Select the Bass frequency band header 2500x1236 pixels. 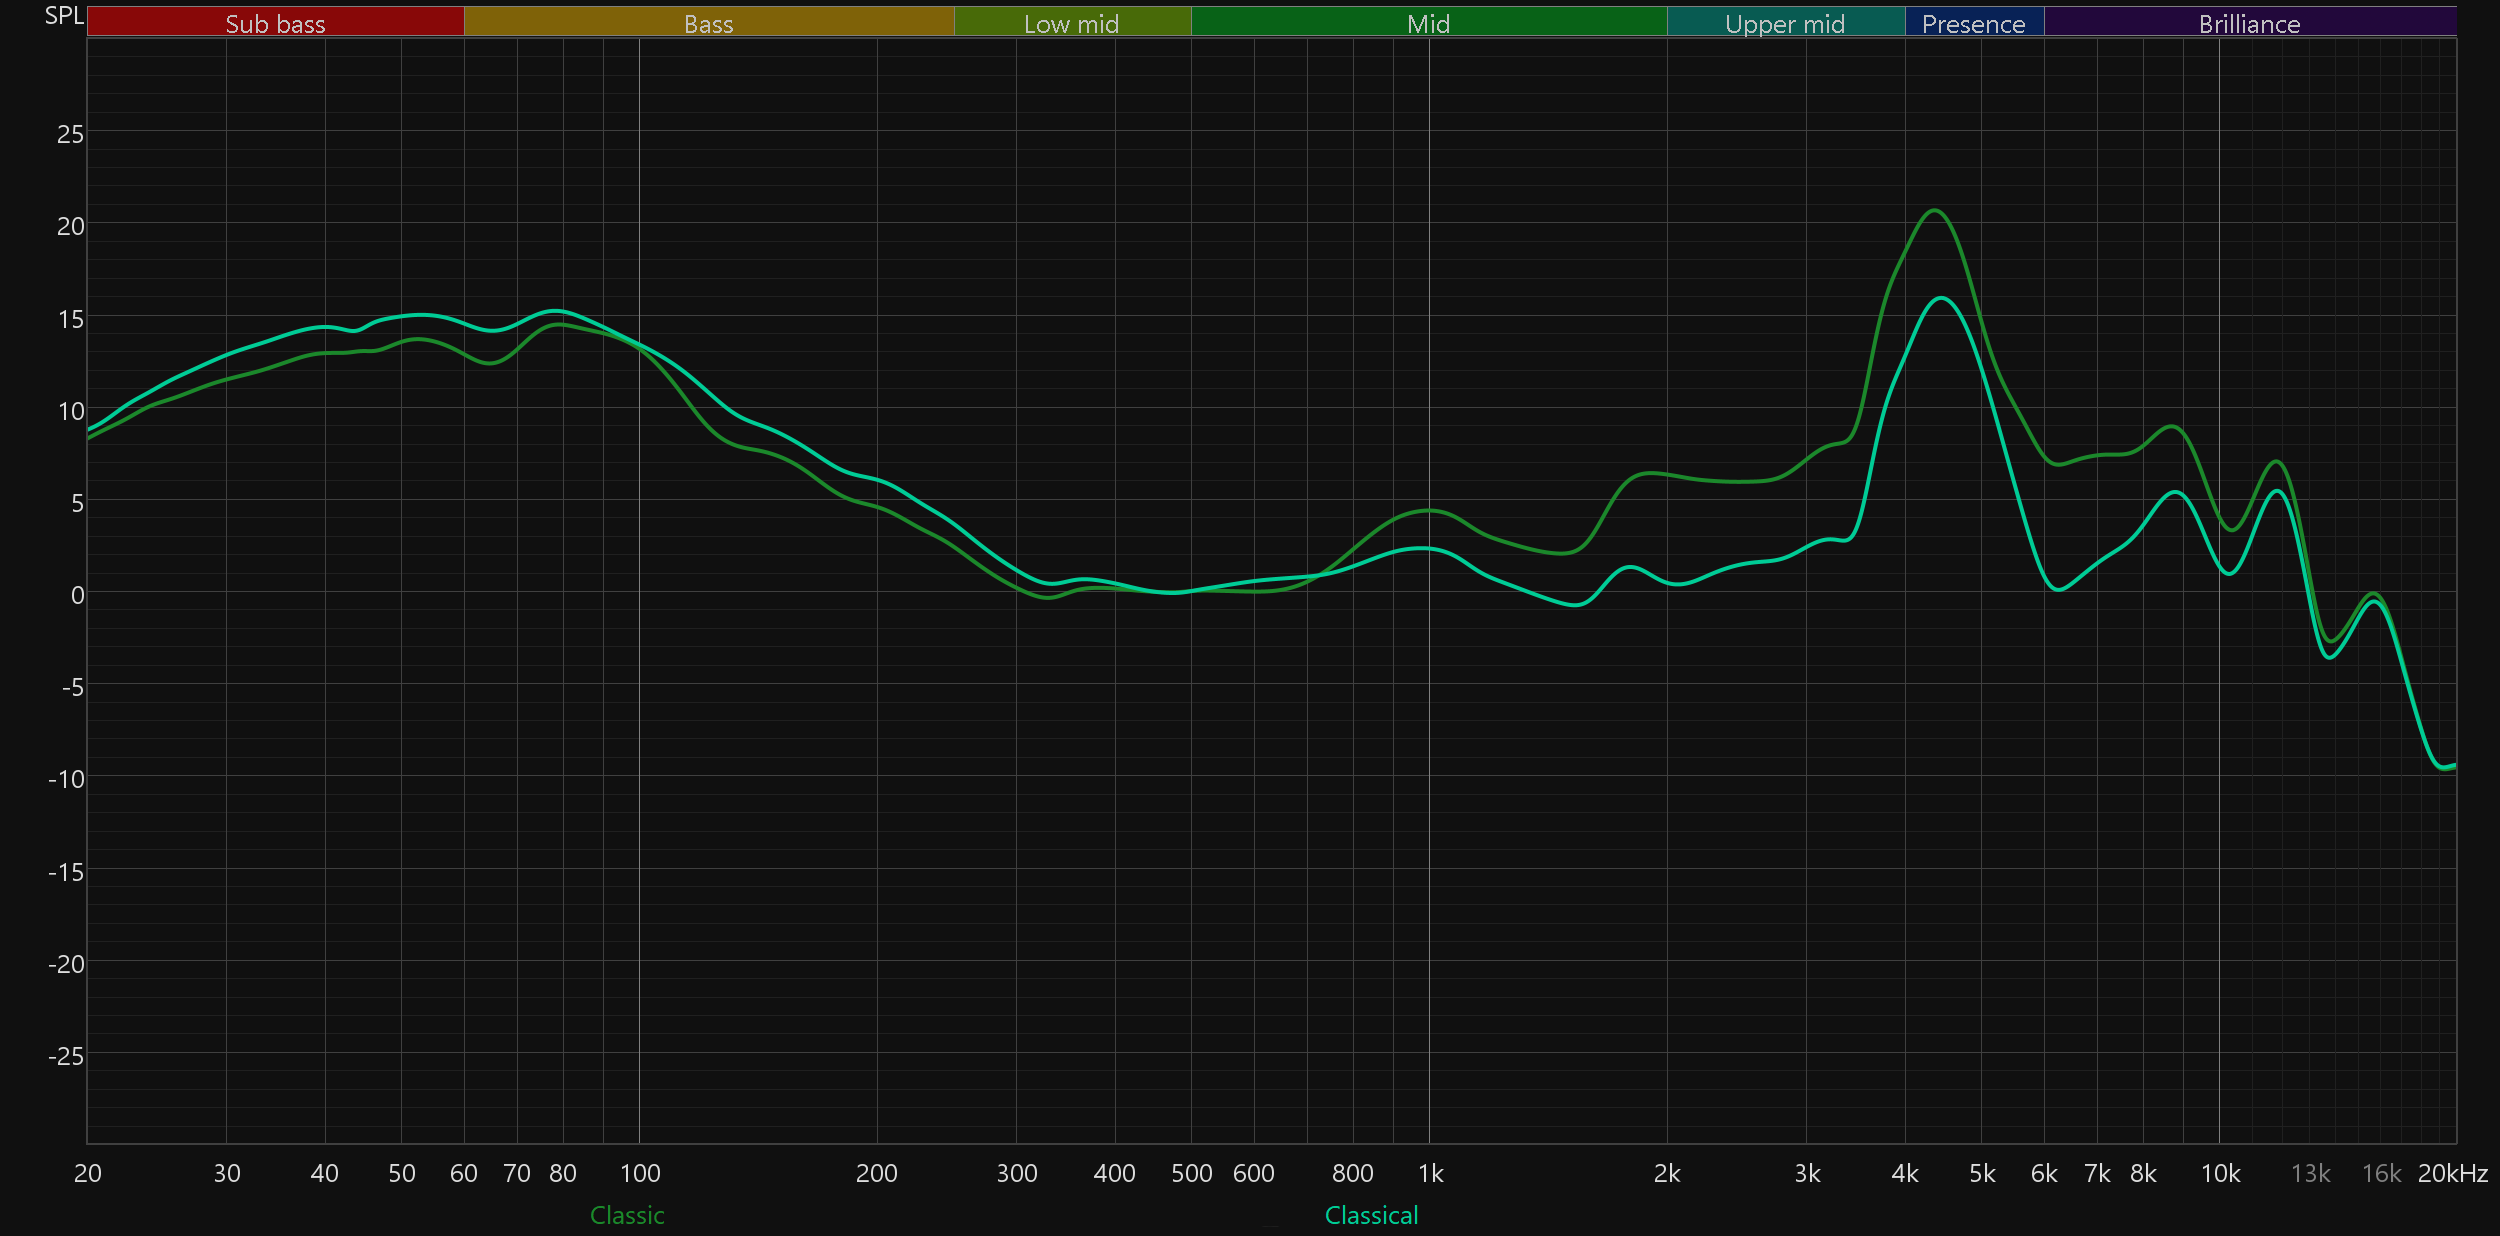[x=708, y=22]
